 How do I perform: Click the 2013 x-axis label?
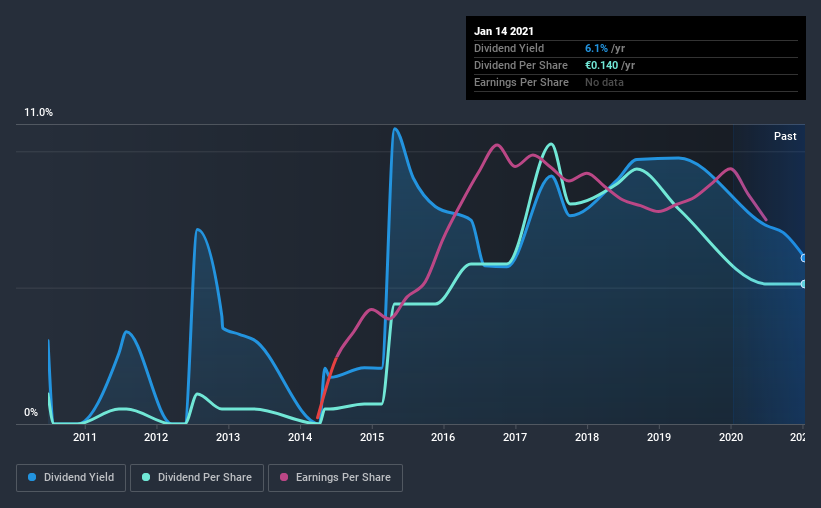(x=228, y=437)
